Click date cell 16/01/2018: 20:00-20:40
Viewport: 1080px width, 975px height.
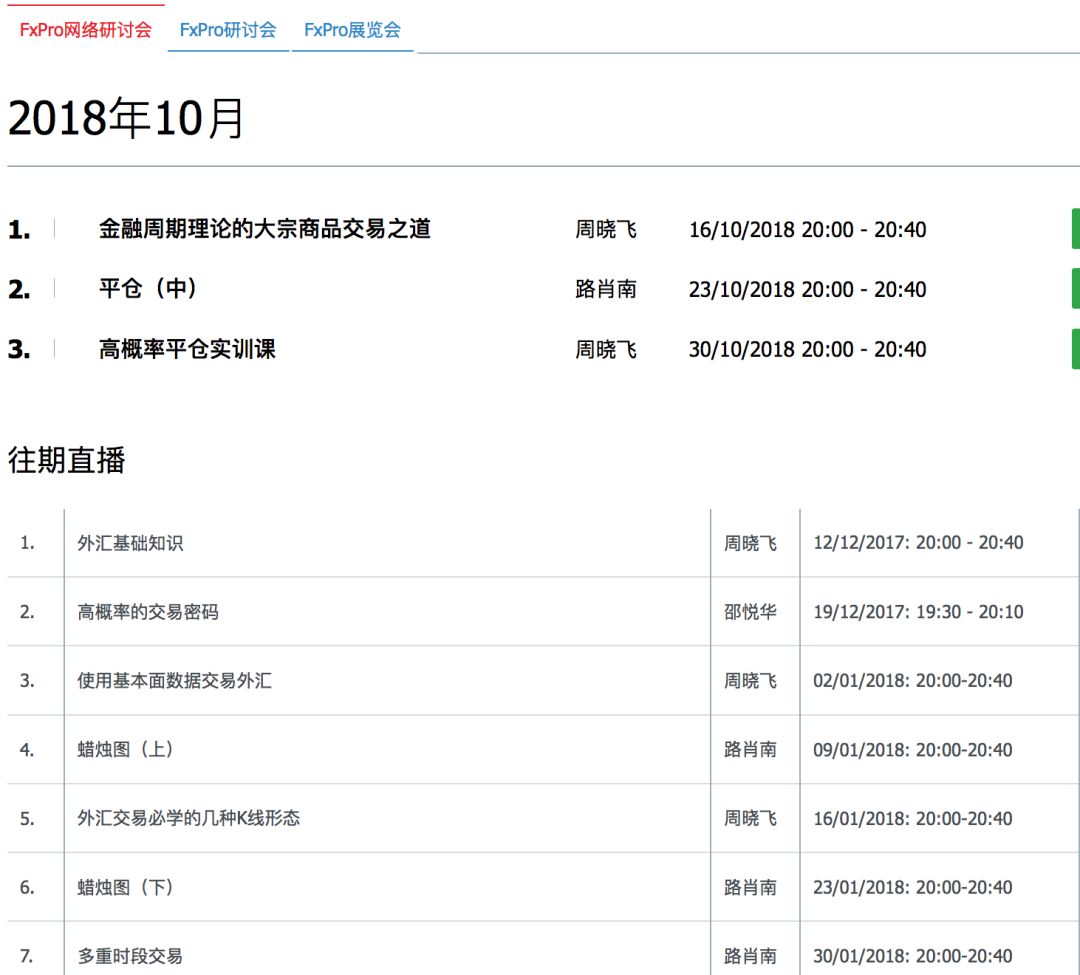tap(913, 818)
